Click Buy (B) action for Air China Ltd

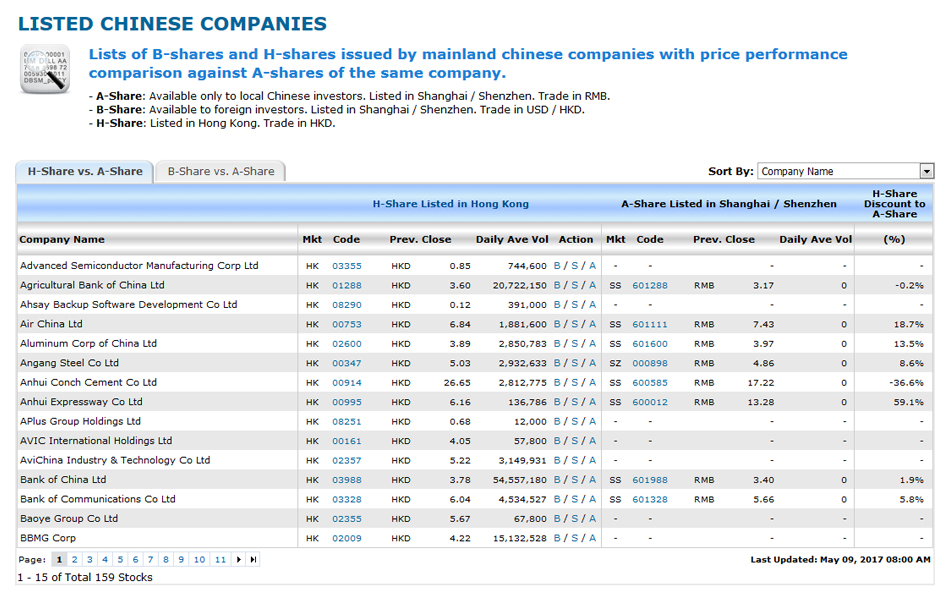click(557, 324)
